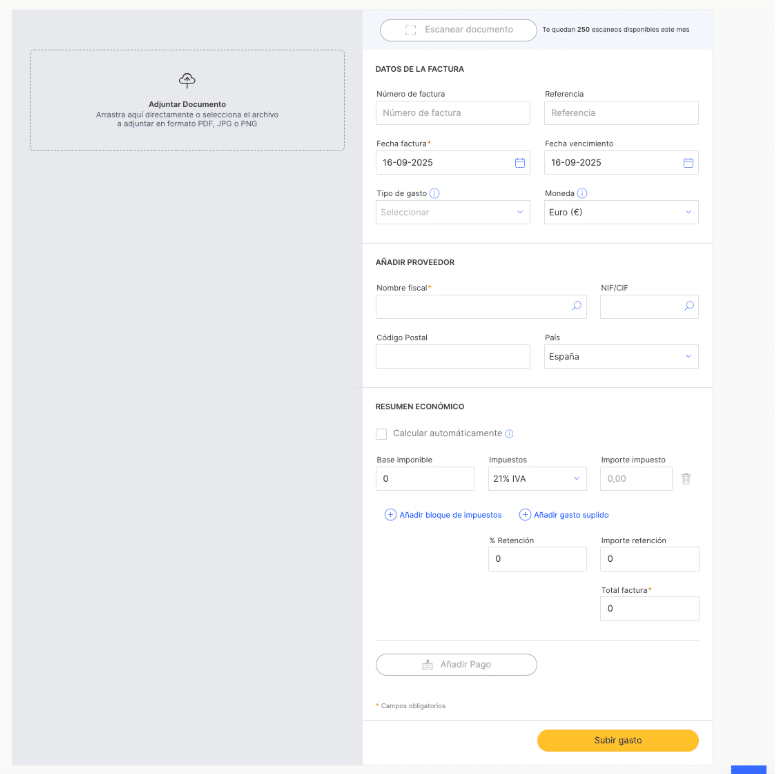Change 21% IVA tax dropdown
Viewport: 778px width, 774px height.
tap(537, 479)
